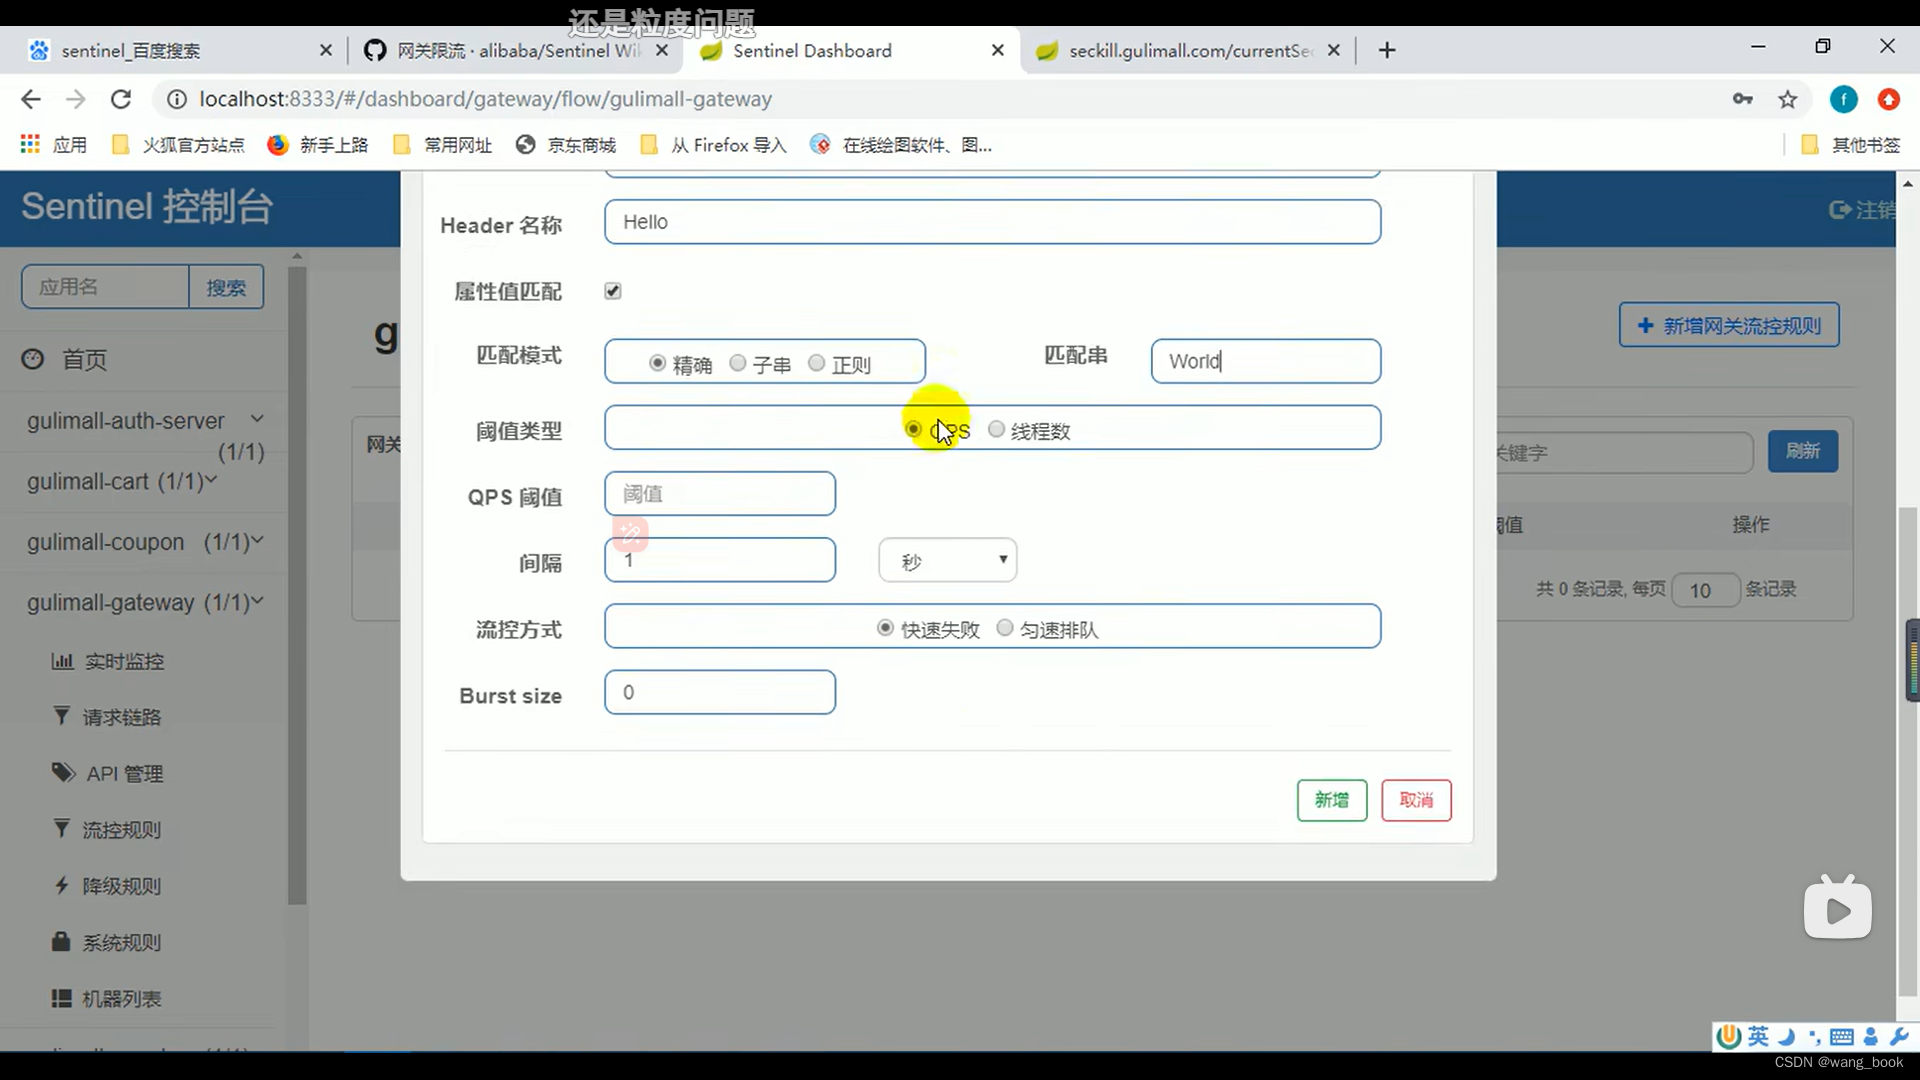The height and width of the screenshot is (1080, 1920).
Task: Uncheck the 属性值匹配 checkbox
Action: tap(612, 291)
